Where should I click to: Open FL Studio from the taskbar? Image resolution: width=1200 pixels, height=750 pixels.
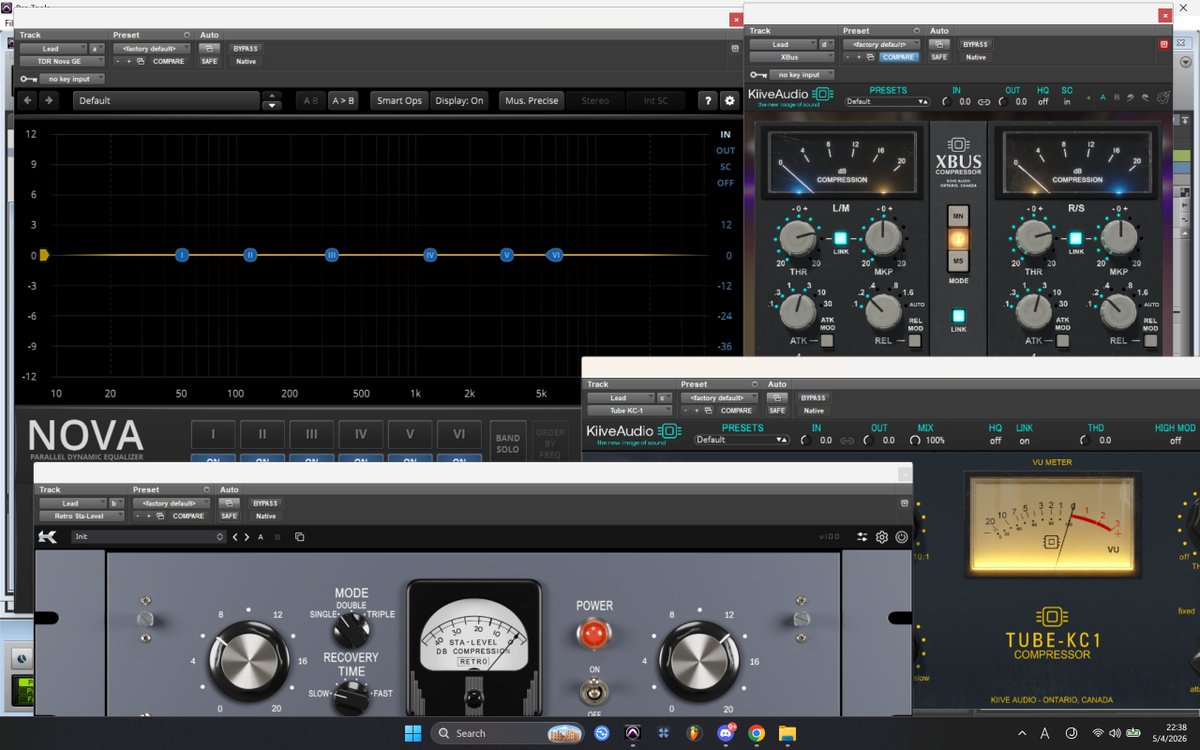694,733
